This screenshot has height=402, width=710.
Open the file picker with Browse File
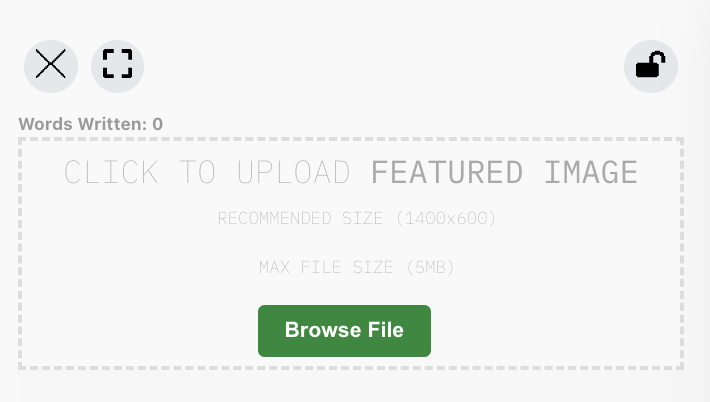tap(344, 331)
